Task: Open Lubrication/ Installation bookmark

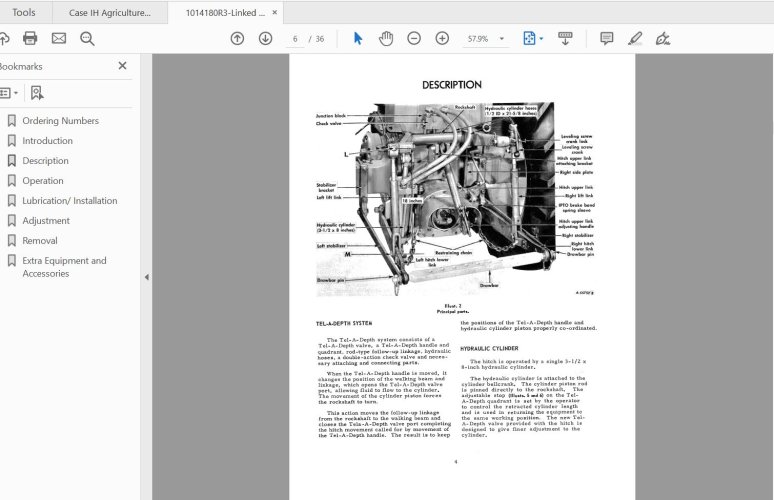Action: point(70,201)
